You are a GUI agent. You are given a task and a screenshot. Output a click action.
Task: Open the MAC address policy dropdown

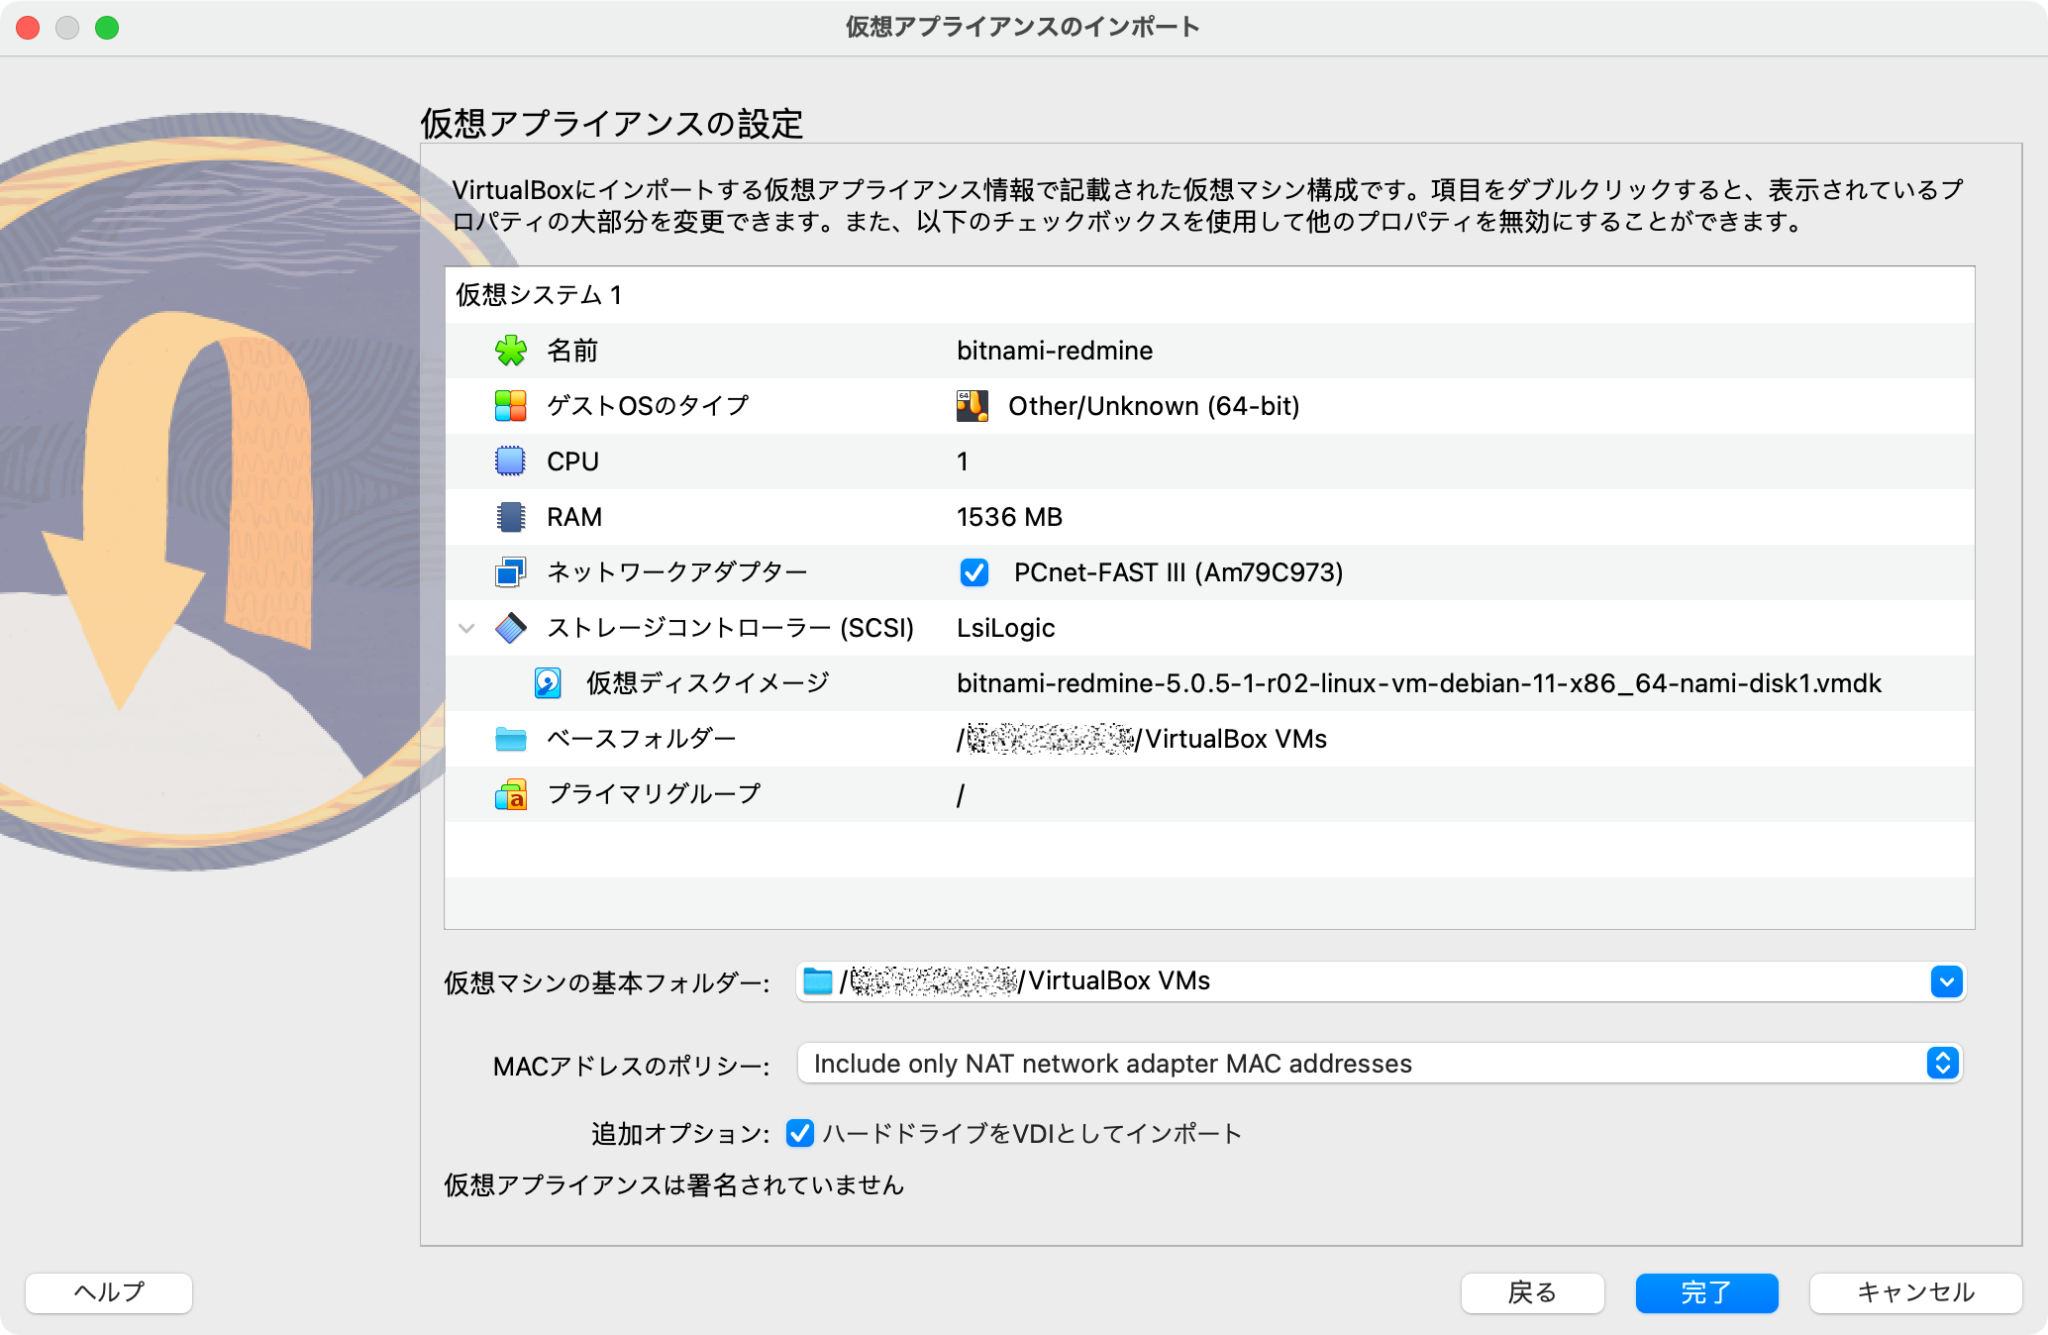pyautogui.click(x=1941, y=1063)
